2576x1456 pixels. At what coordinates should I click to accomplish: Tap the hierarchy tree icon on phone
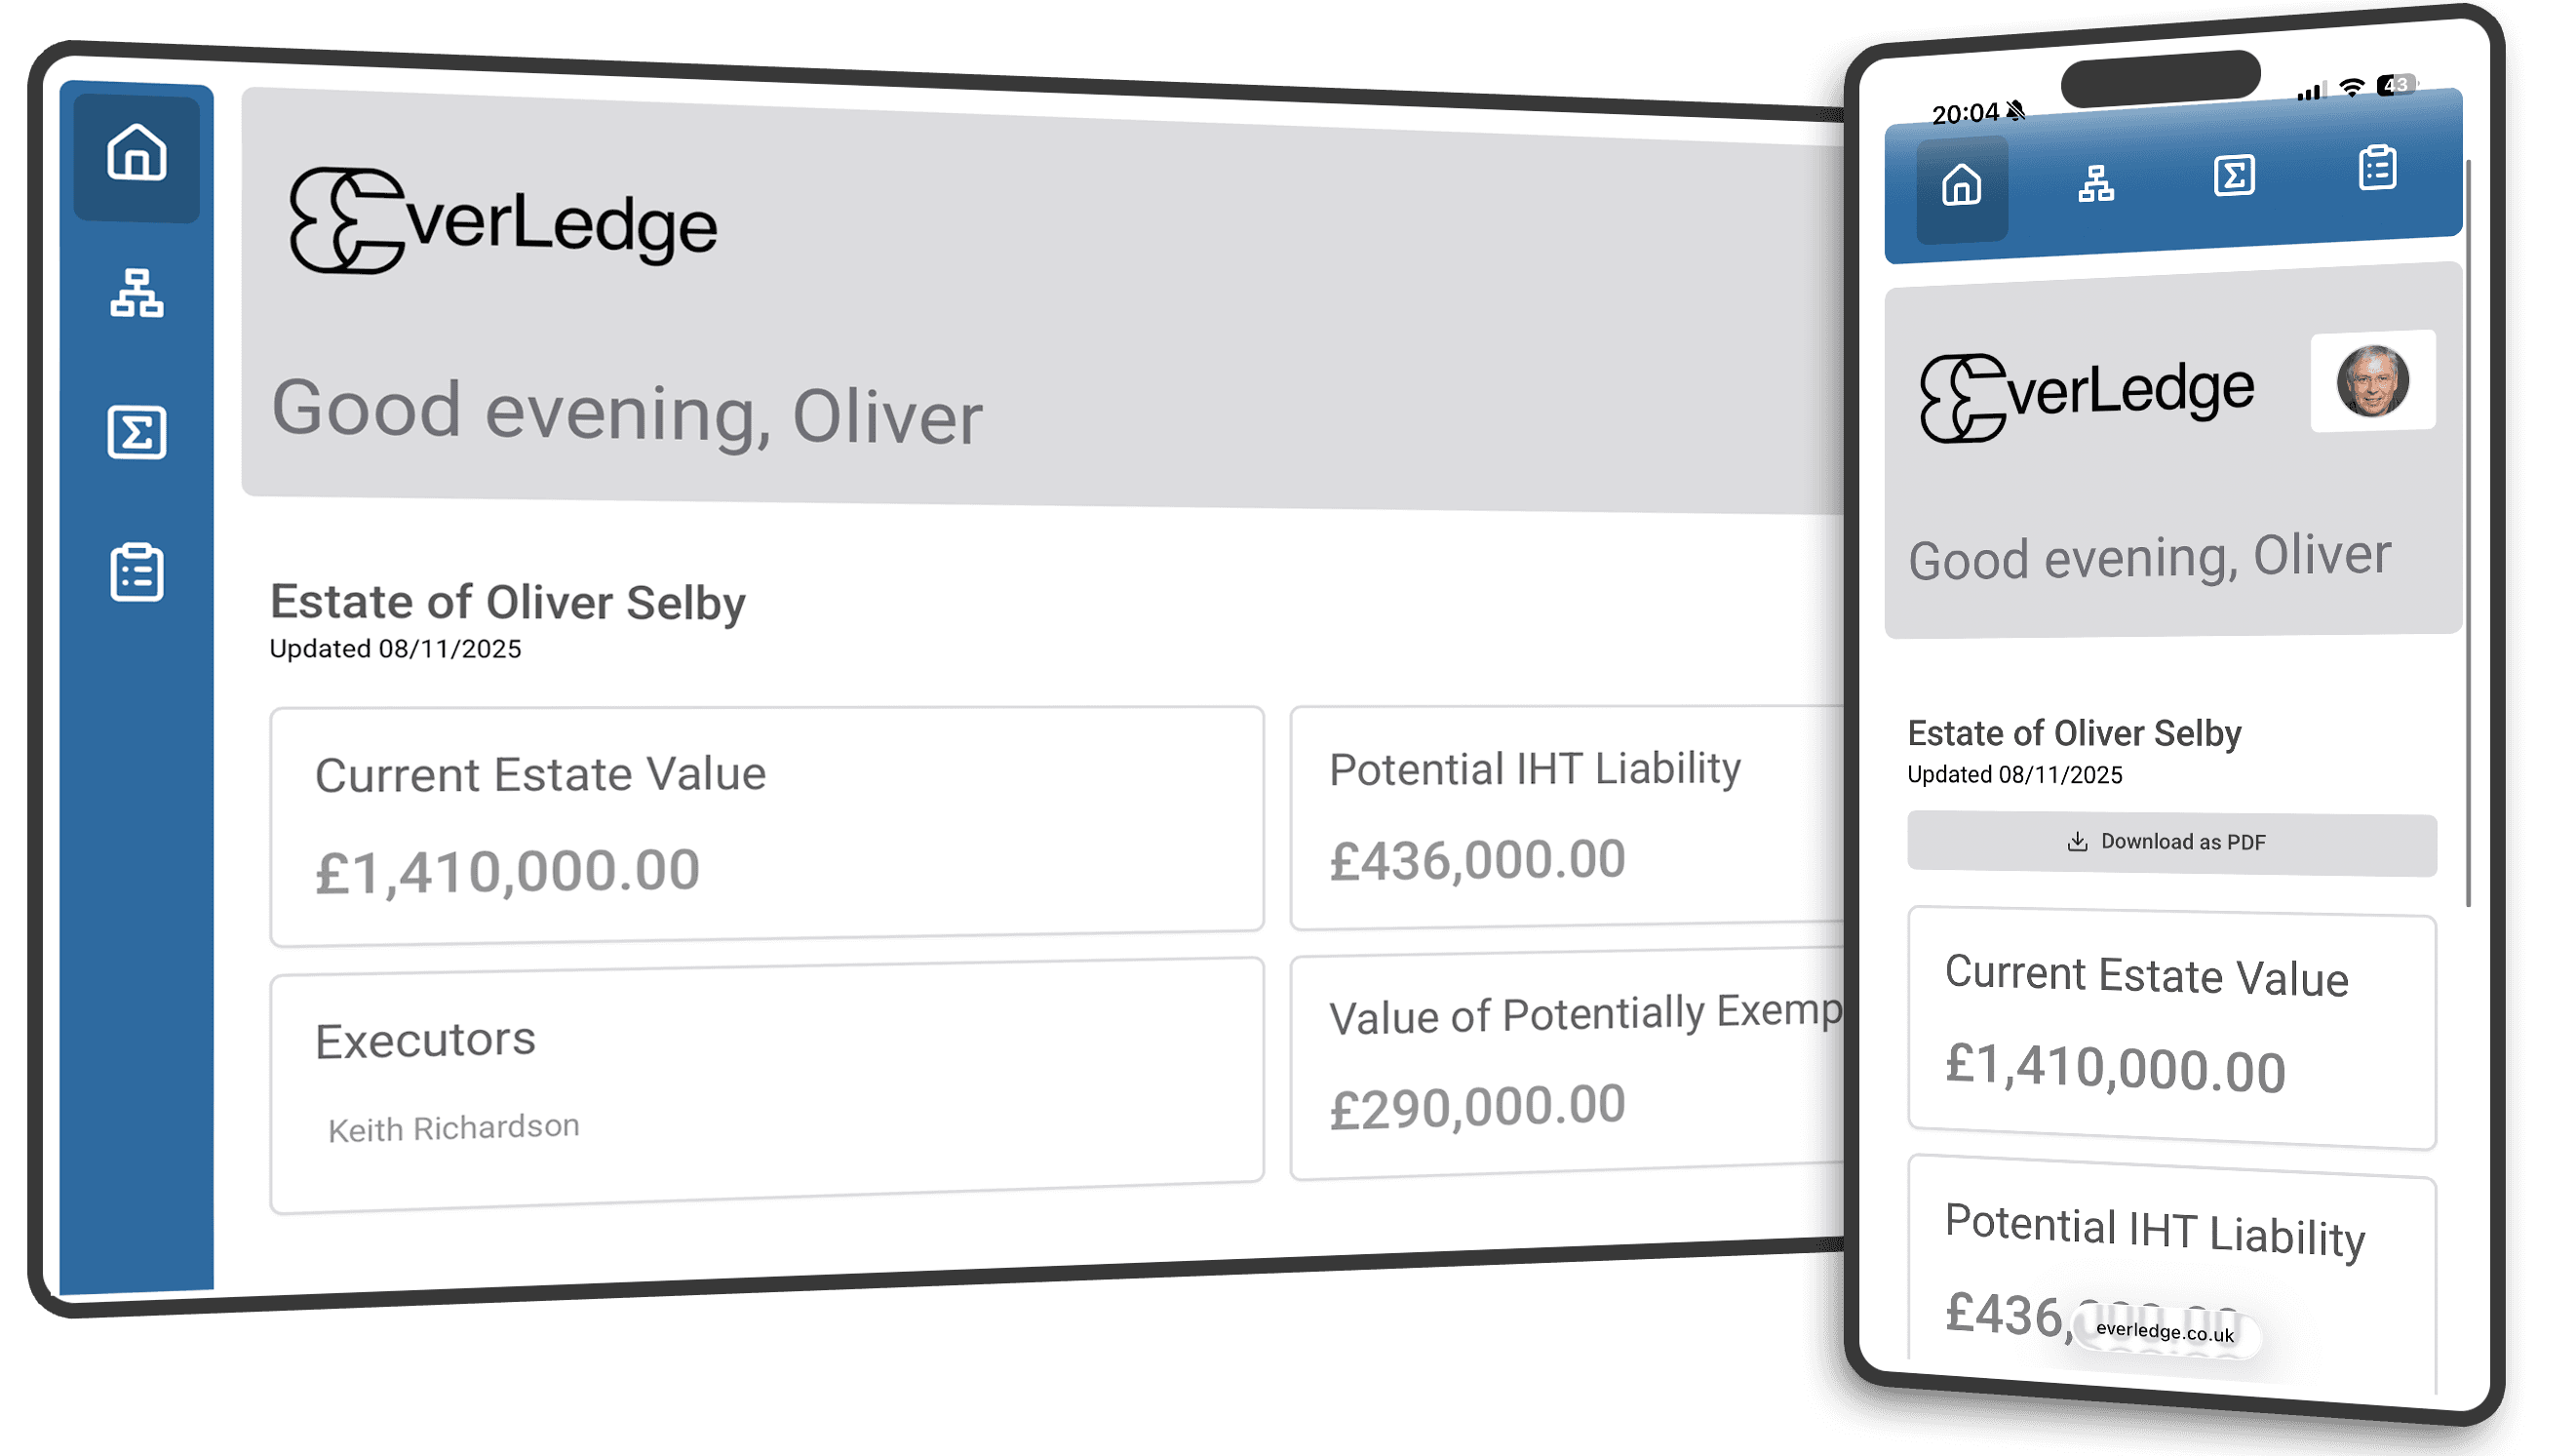[x=2095, y=184]
